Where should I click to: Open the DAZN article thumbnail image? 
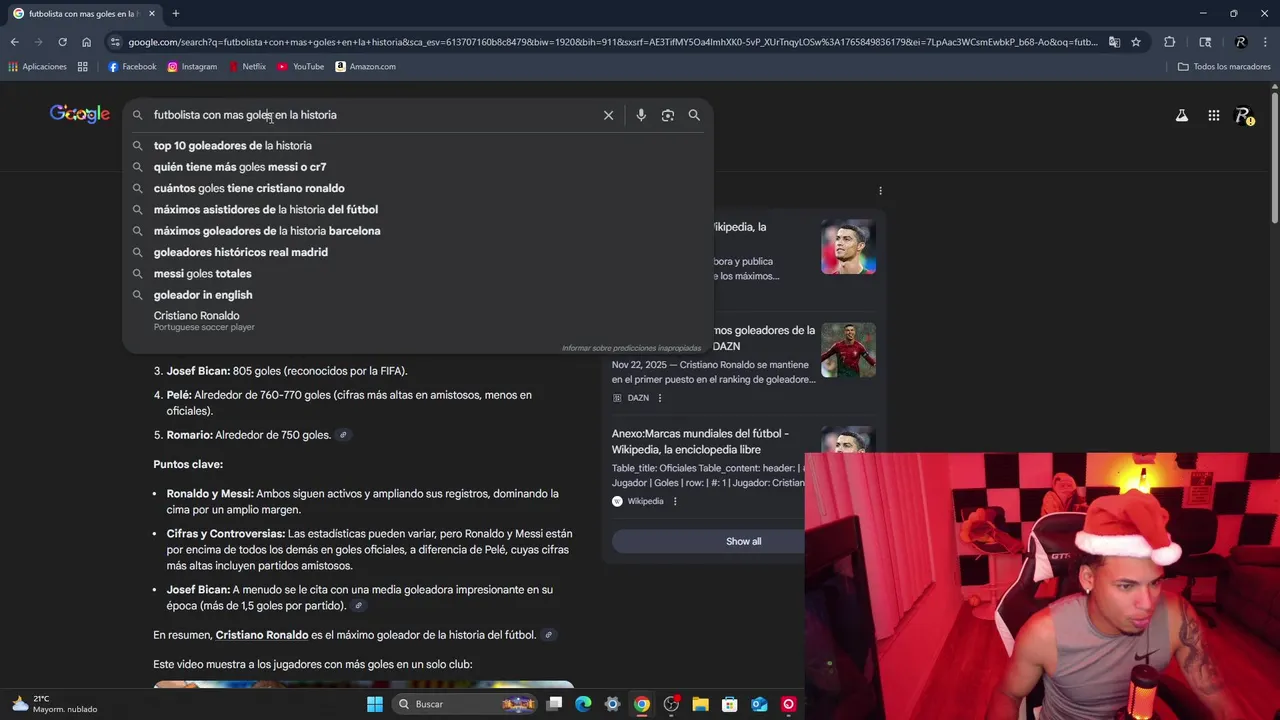coord(848,350)
